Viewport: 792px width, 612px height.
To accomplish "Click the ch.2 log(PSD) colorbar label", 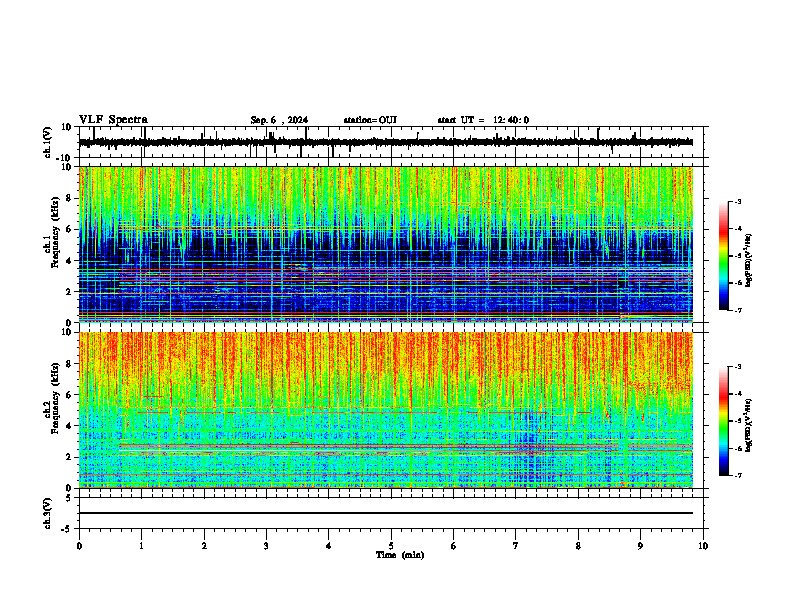I will click(x=749, y=424).
